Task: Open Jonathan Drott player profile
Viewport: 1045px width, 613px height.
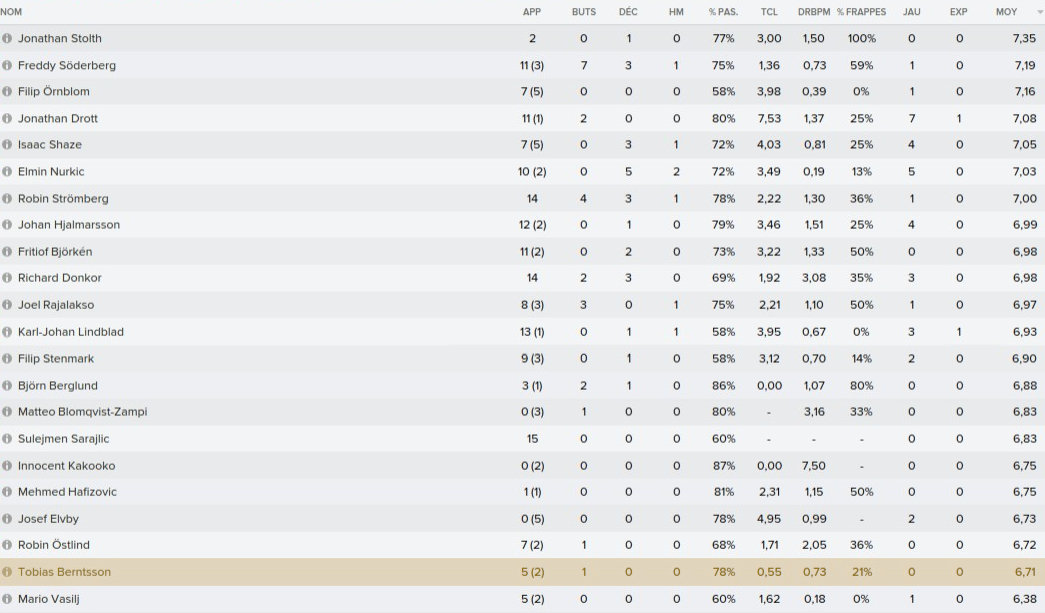Action: [x=58, y=118]
